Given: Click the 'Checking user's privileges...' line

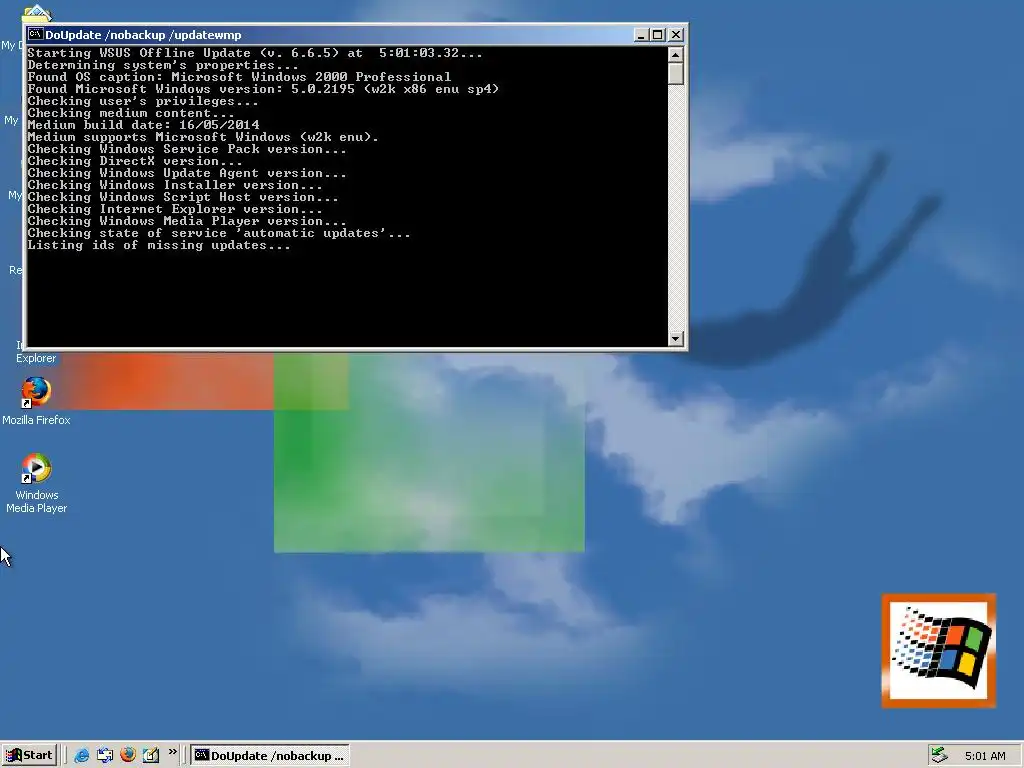Looking at the screenshot, I should point(142,101).
